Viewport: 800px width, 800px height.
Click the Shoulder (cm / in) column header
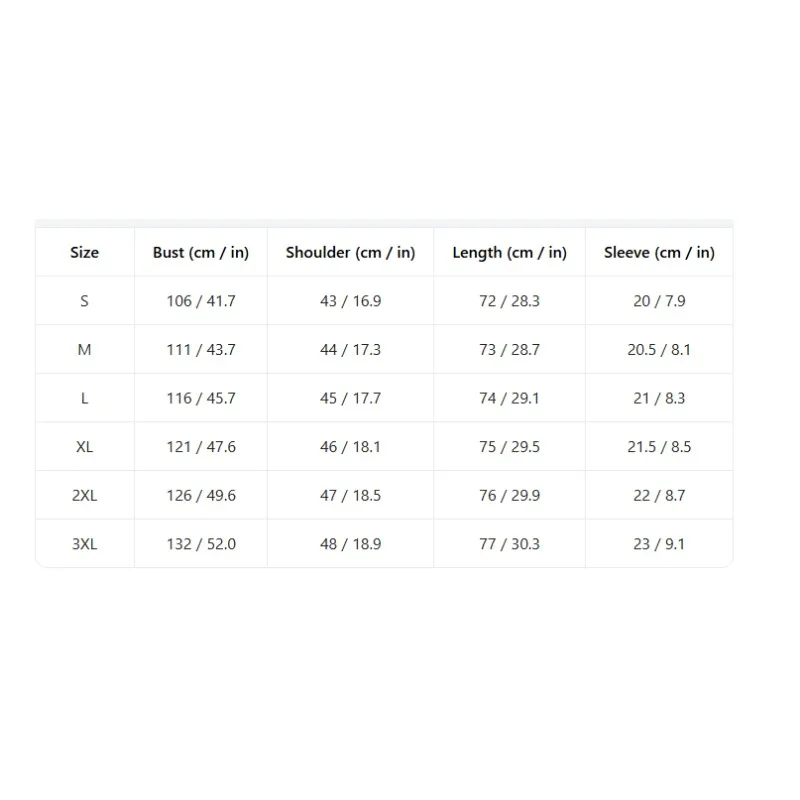(x=351, y=253)
